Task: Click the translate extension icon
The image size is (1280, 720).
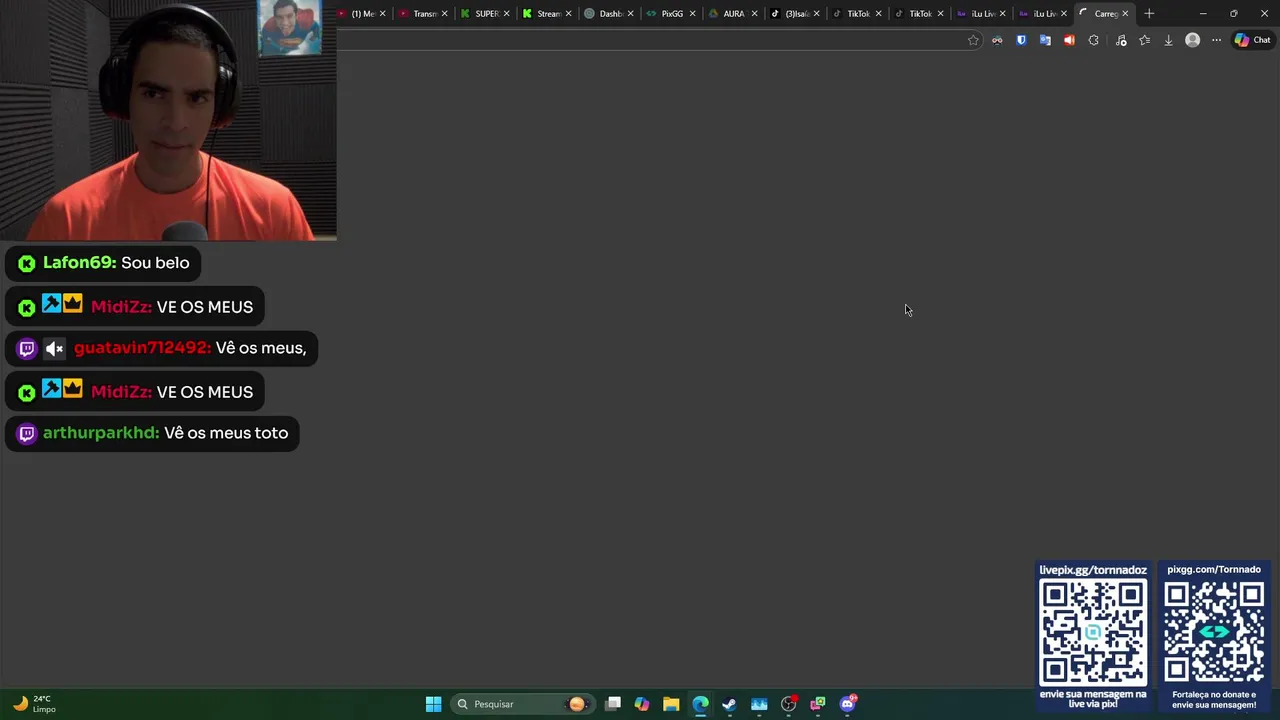Action: (1045, 40)
